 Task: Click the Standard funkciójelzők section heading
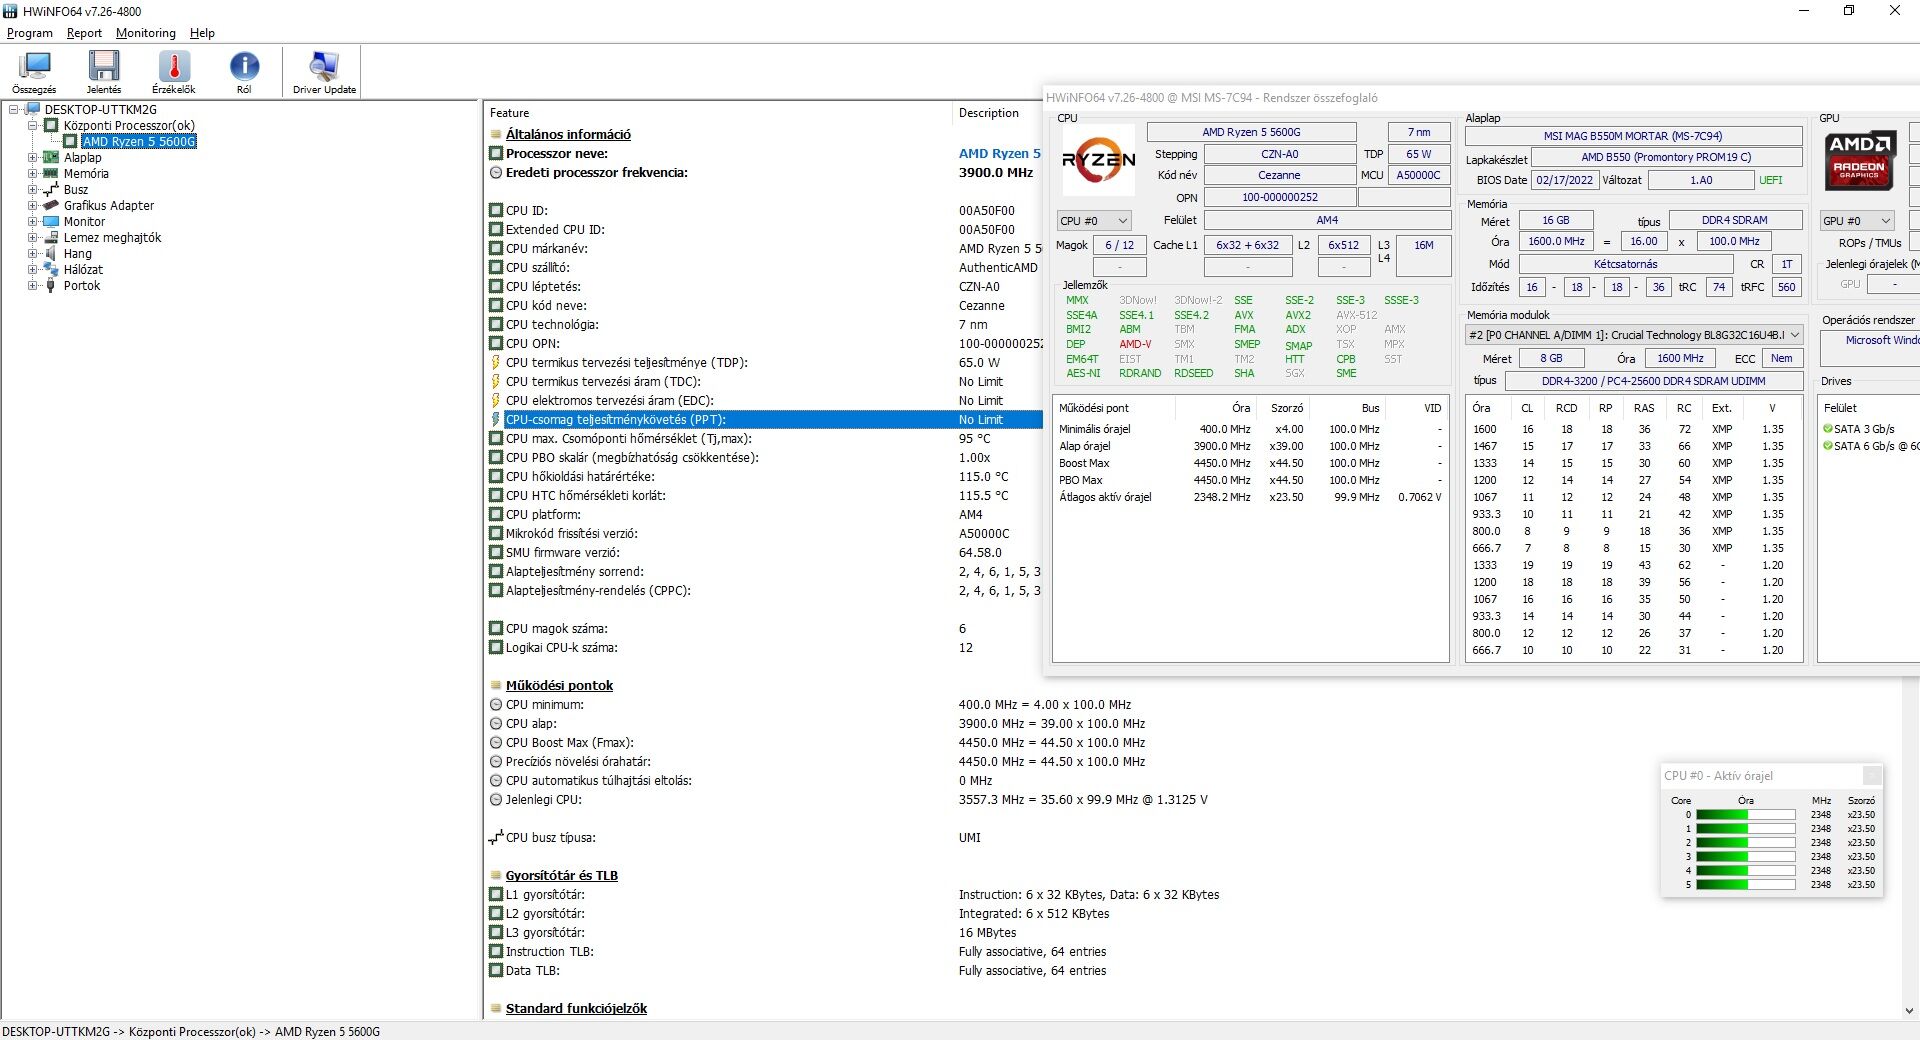click(x=576, y=1008)
